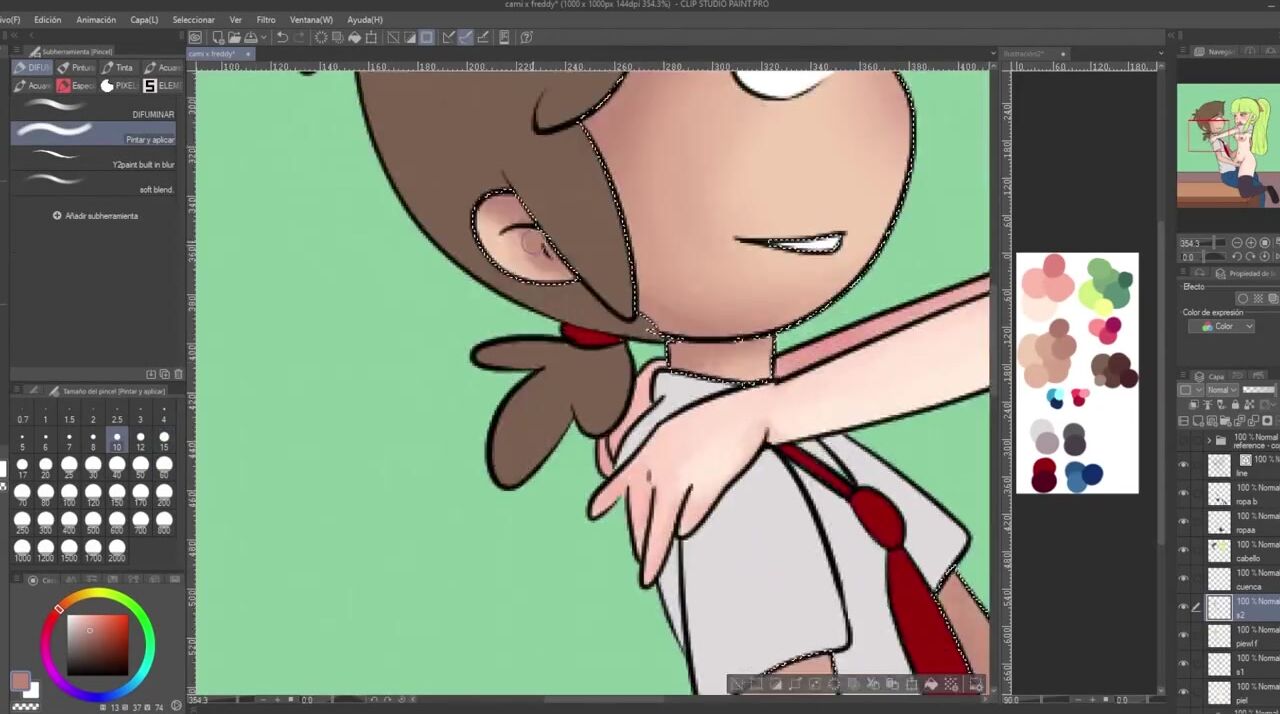This screenshot has height=714, width=1280.
Task: Pick a hue on the color wheel square
Action: tap(97, 645)
